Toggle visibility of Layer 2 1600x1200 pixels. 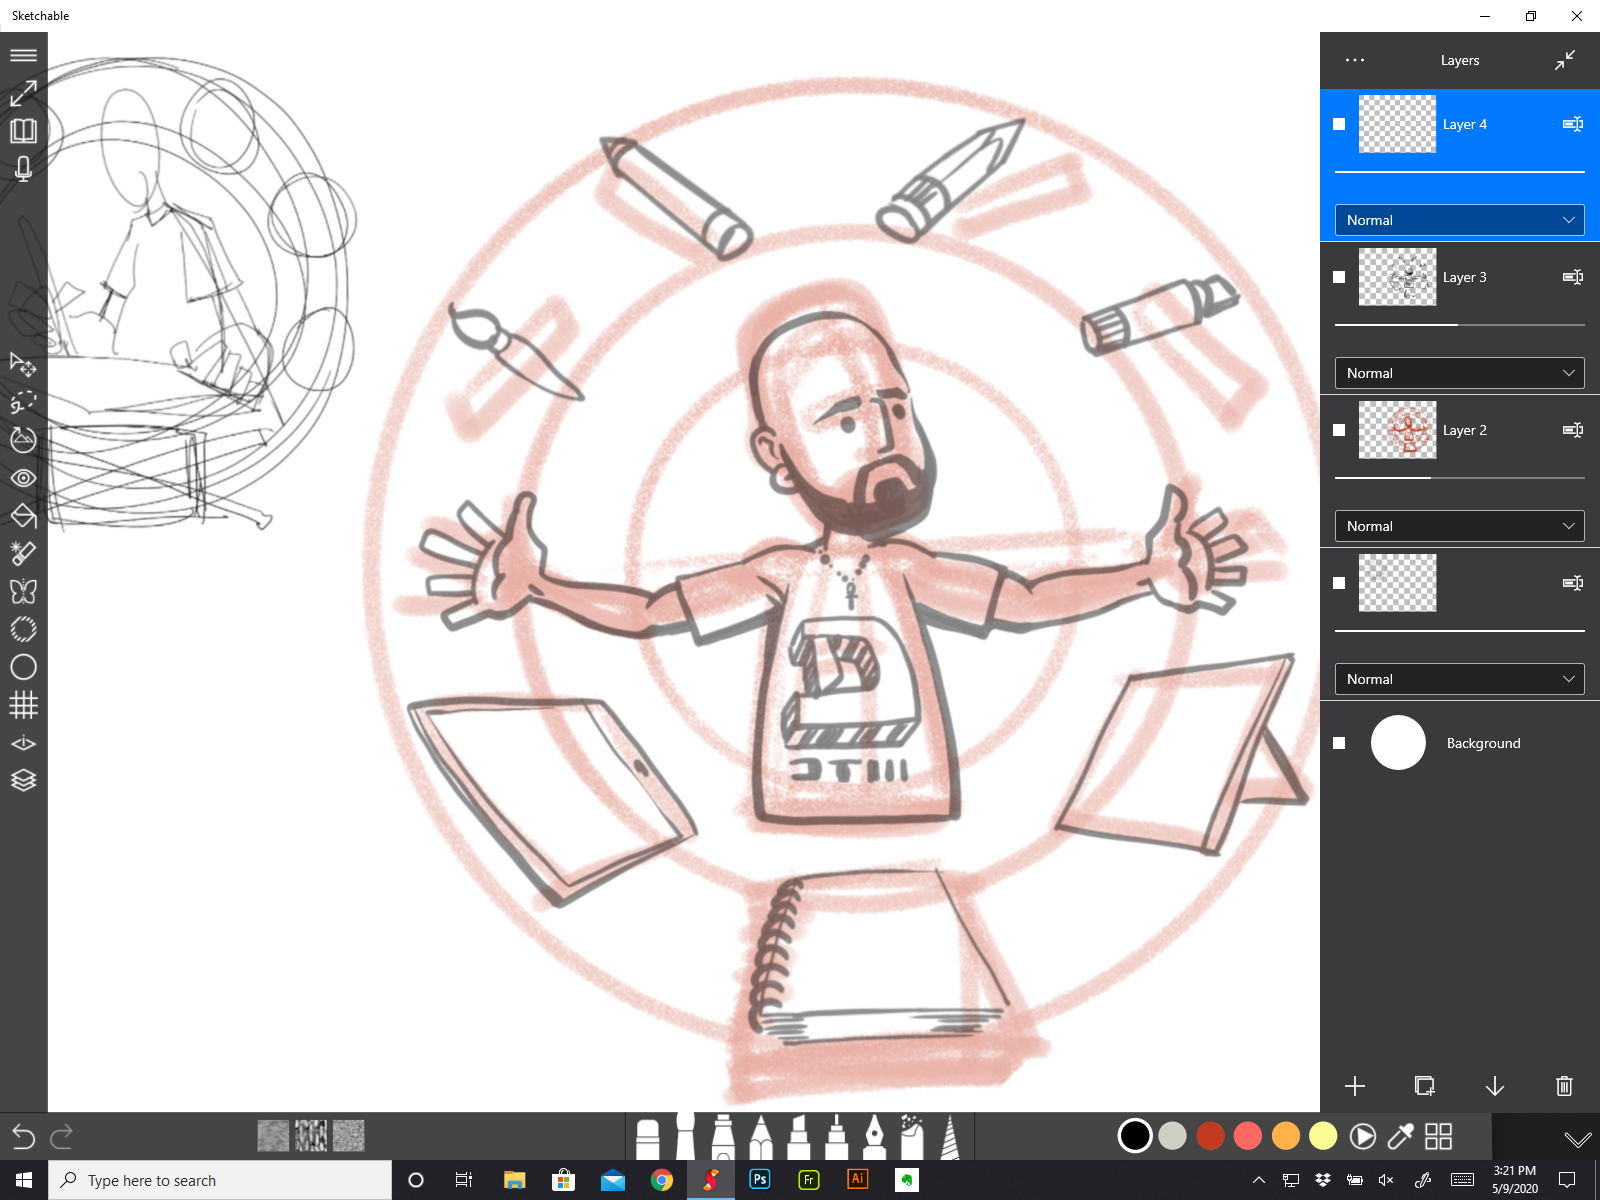coord(1339,430)
